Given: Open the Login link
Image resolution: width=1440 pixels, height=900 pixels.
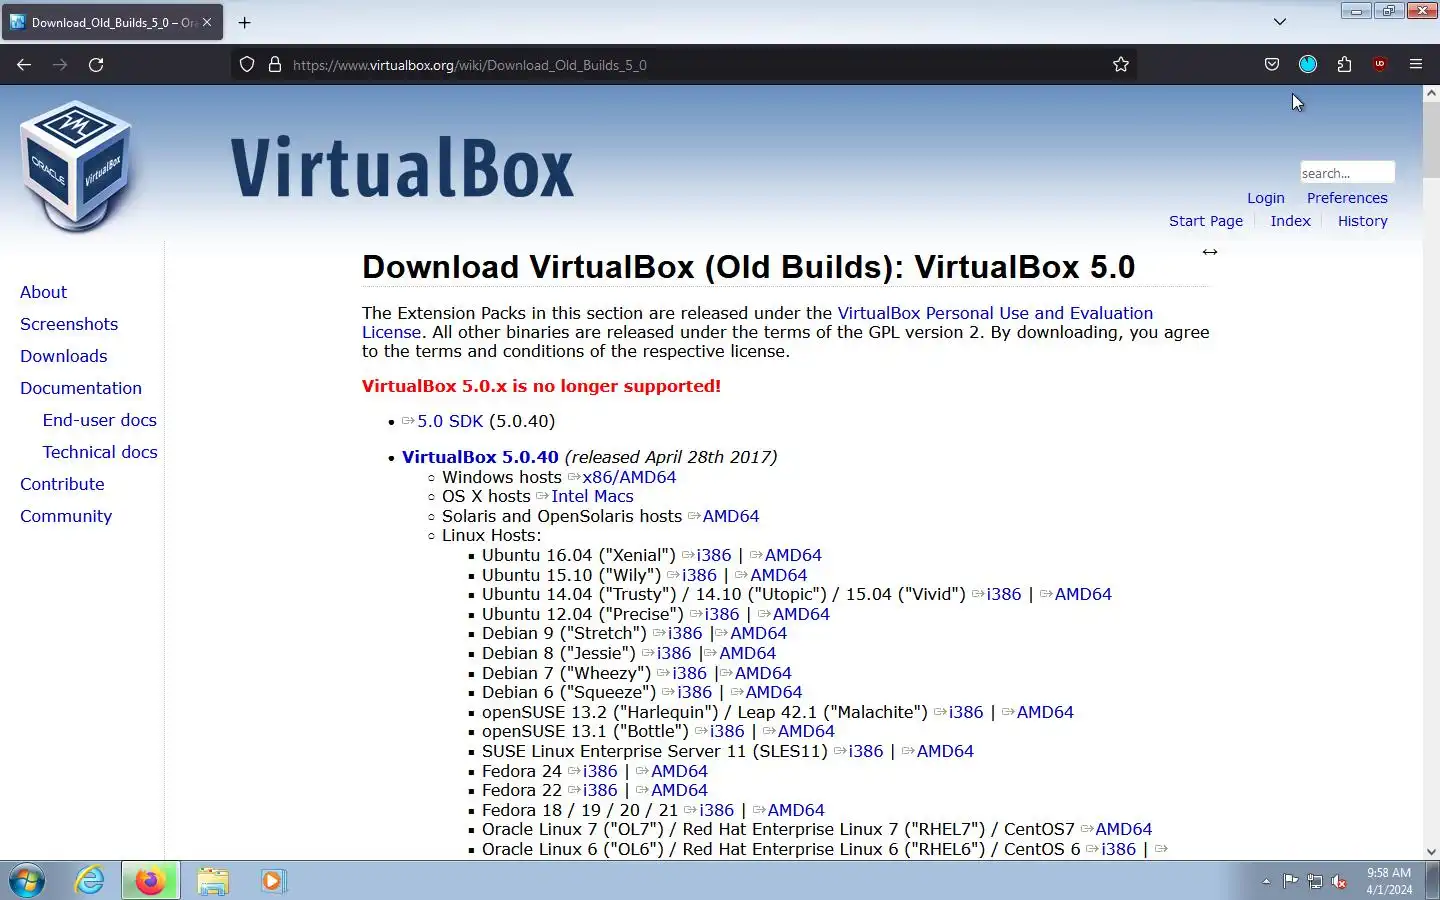Looking at the screenshot, I should coord(1265,198).
